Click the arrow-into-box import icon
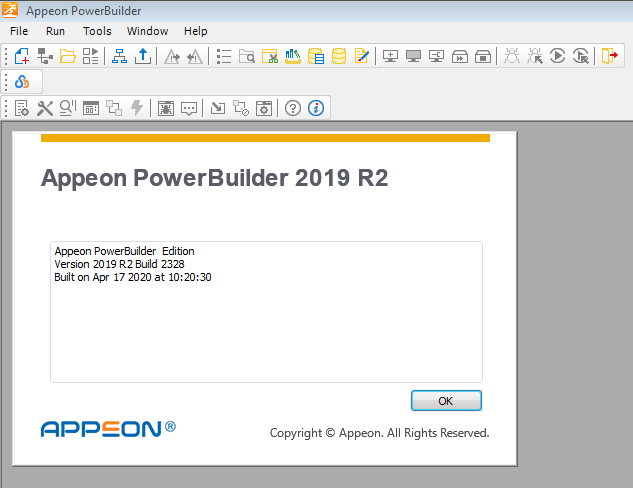633x488 pixels. (x=218, y=108)
